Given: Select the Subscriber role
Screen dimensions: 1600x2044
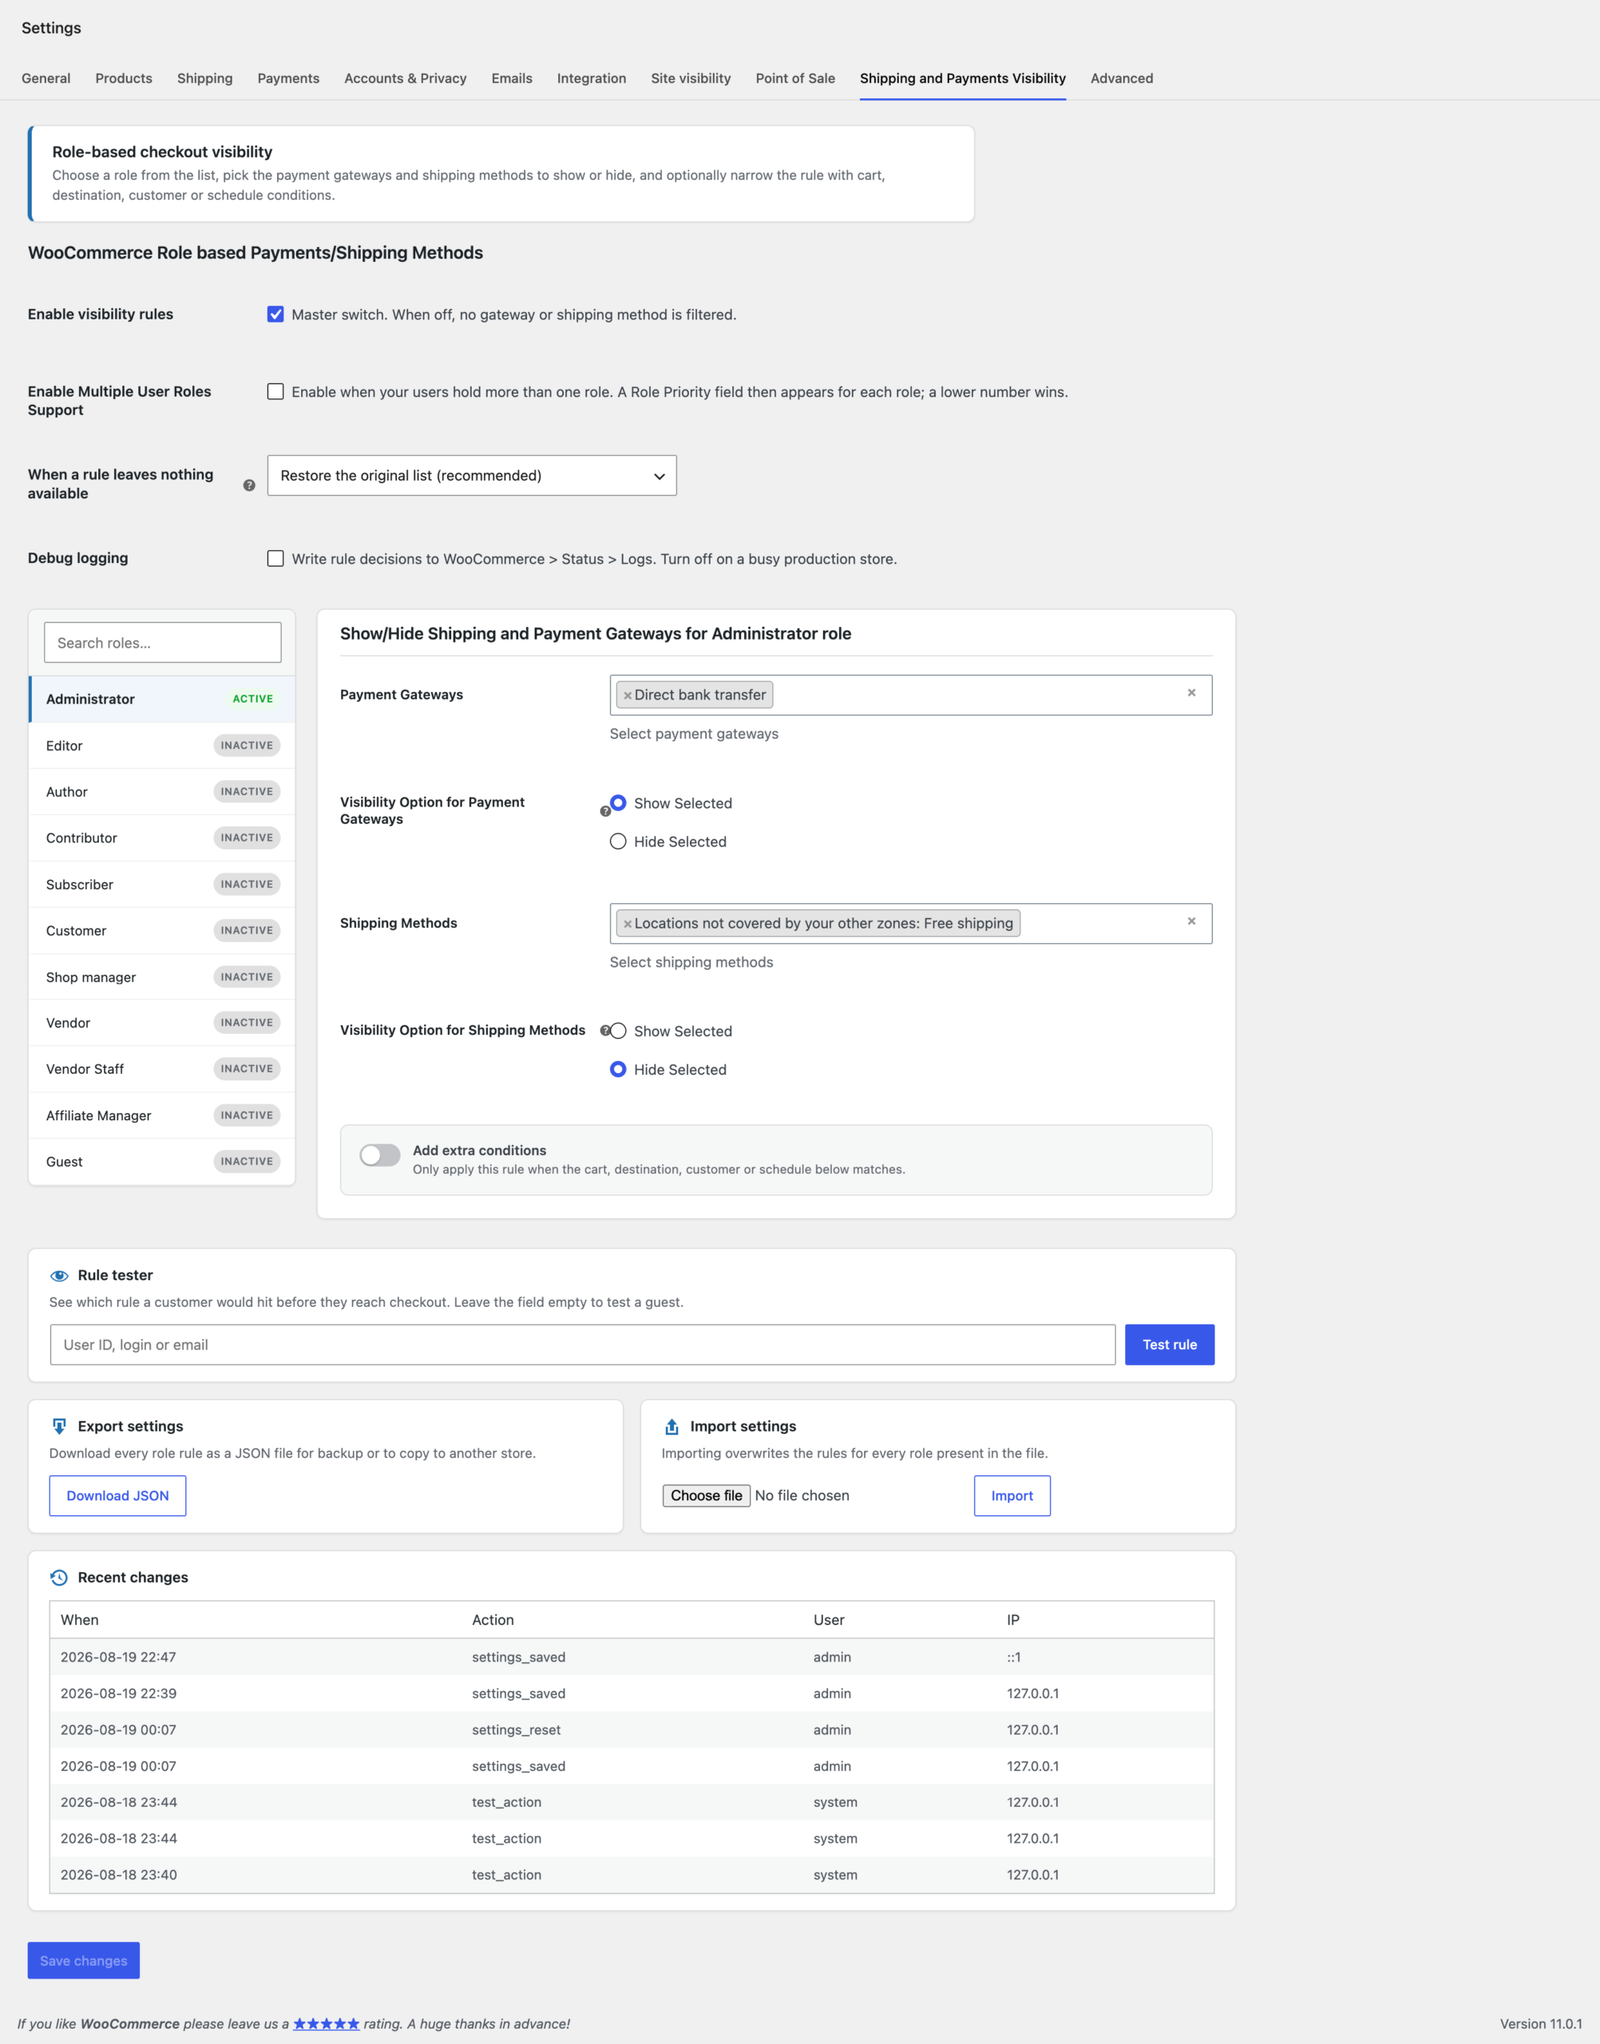Looking at the screenshot, I should tap(162, 885).
